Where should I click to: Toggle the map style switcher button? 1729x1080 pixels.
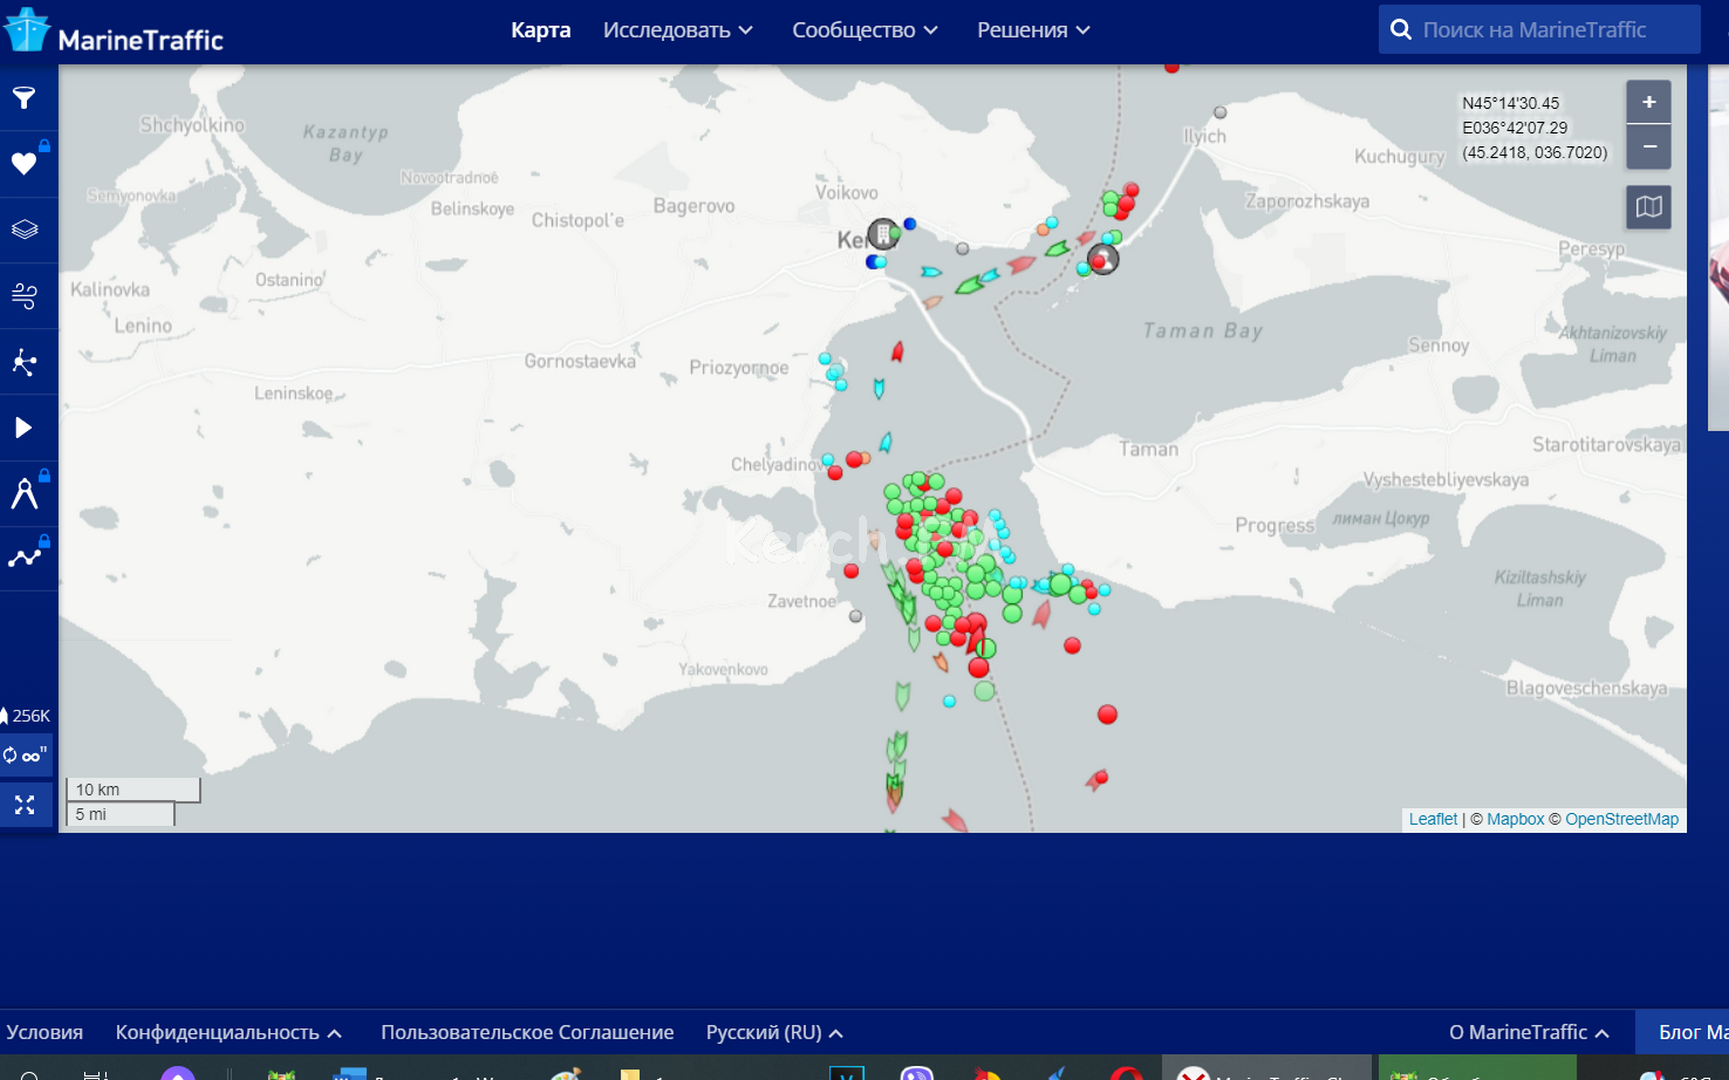[1648, 208]
